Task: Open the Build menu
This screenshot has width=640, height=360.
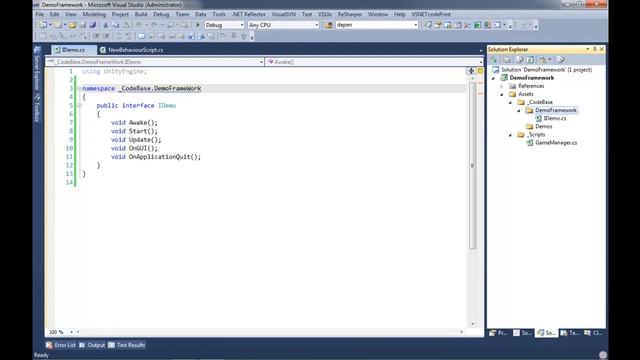Action: coord(141,14)
